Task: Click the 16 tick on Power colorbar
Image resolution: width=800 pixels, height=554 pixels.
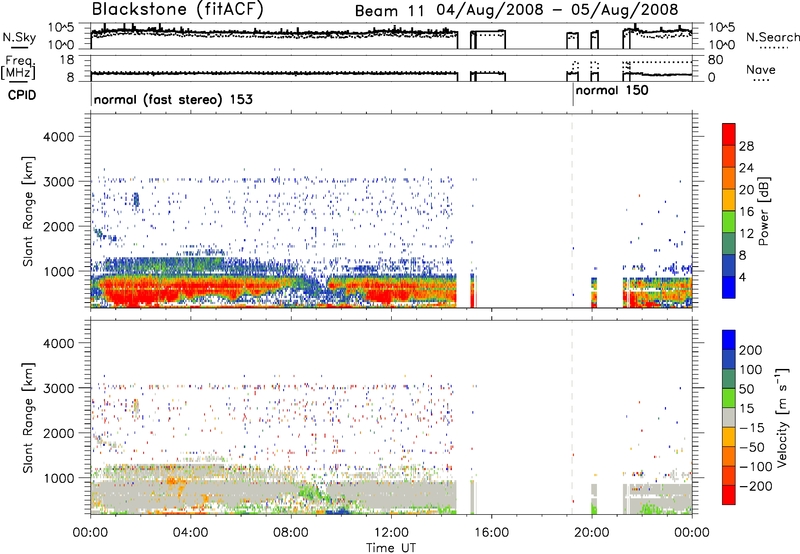Action: tap(746, 212)
